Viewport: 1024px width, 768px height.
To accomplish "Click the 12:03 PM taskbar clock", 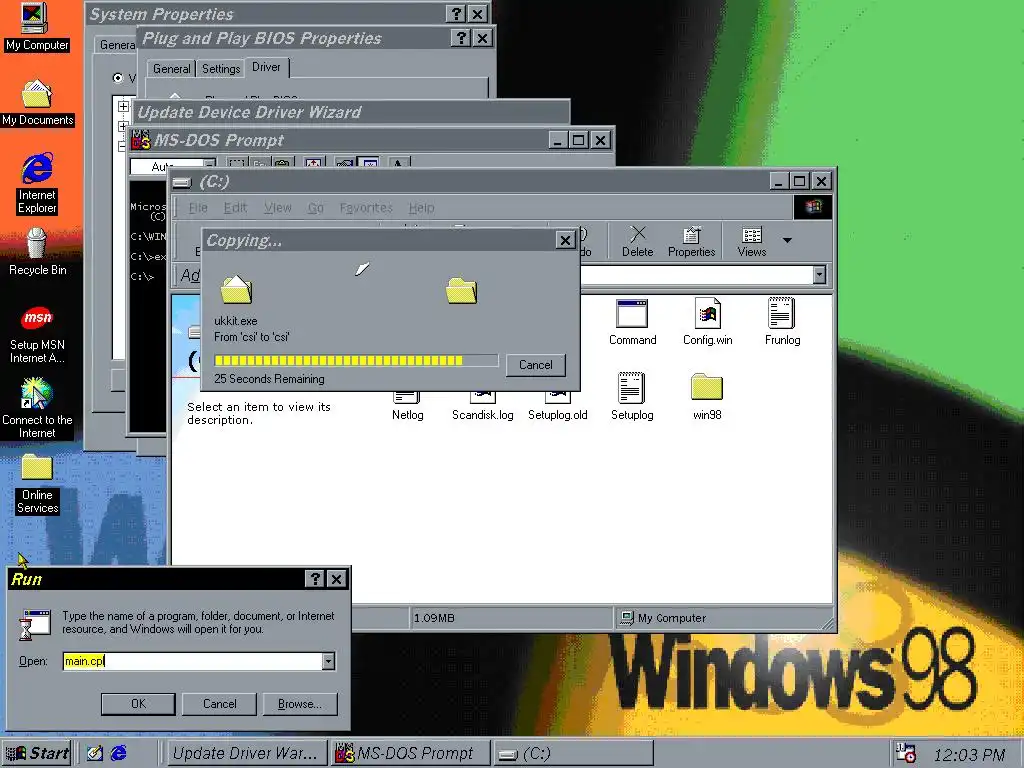I will tap(968, 755).
